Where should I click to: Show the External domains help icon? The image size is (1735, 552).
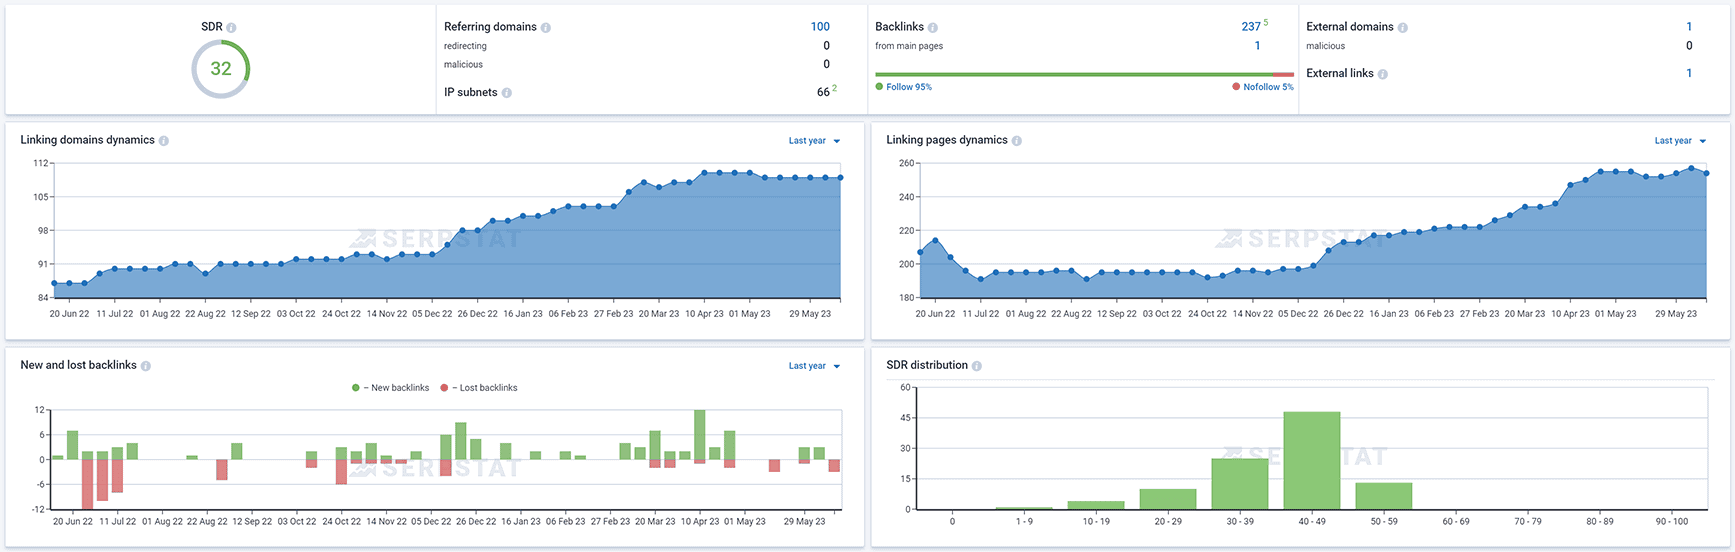click(1403, 28)
